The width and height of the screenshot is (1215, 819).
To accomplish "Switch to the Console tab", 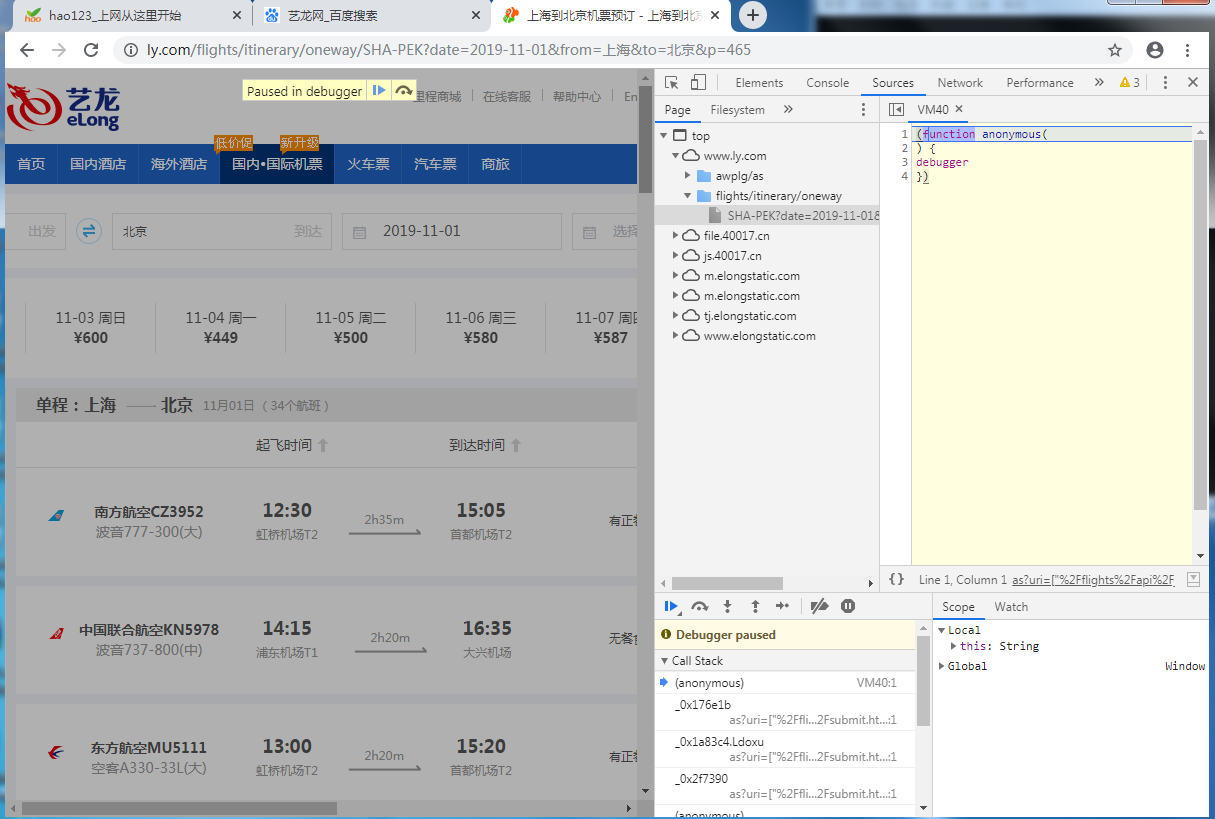I will pos(828,83).
